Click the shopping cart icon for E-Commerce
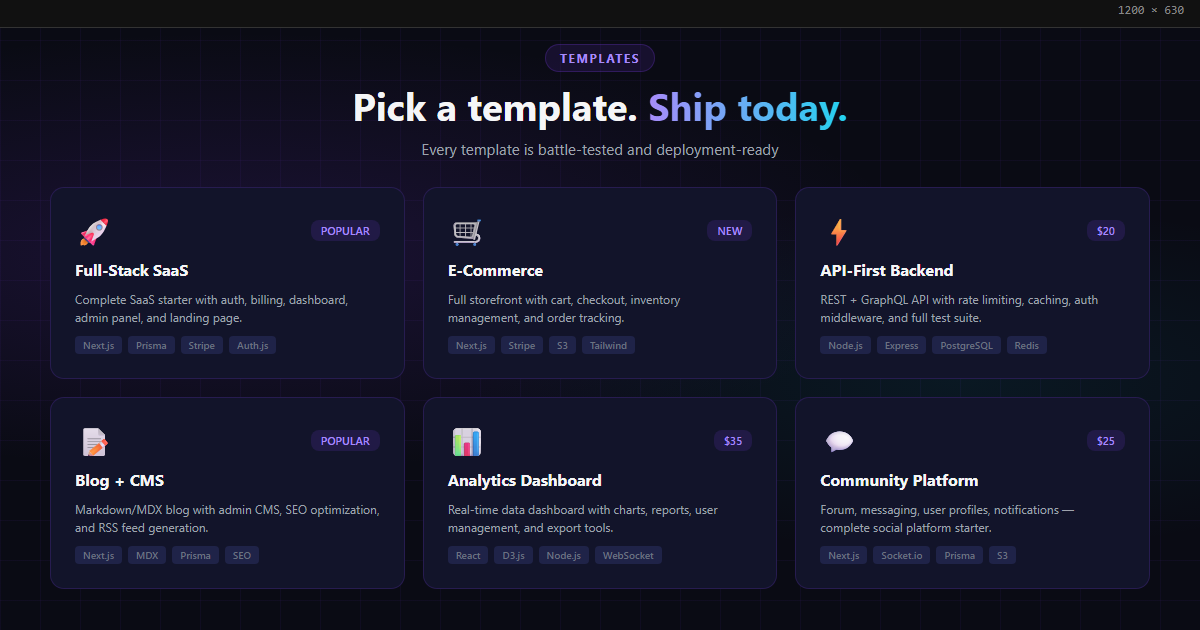Screen dimensions: 1200x630 click(x=466, y=232)
